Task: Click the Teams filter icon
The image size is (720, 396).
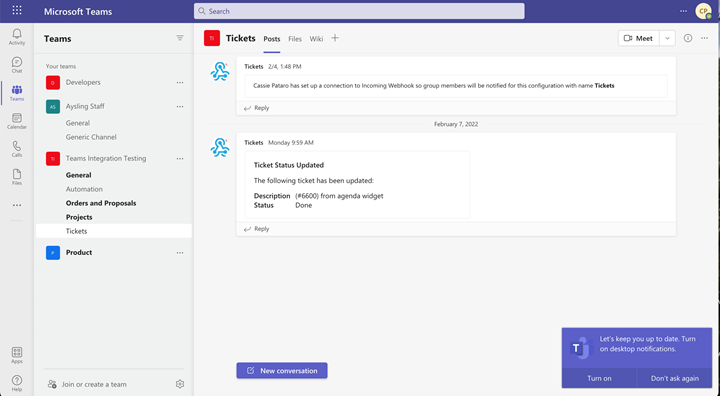Action: click(180, 38)
